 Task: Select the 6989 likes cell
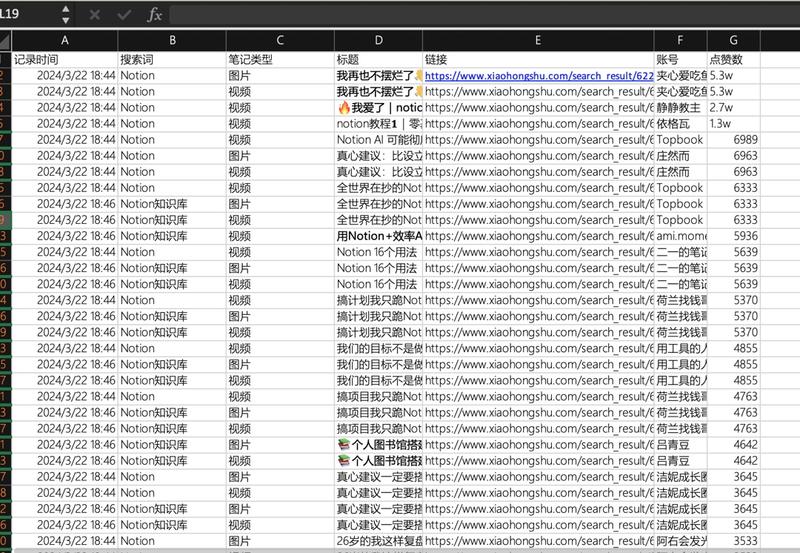click(733, 140)
